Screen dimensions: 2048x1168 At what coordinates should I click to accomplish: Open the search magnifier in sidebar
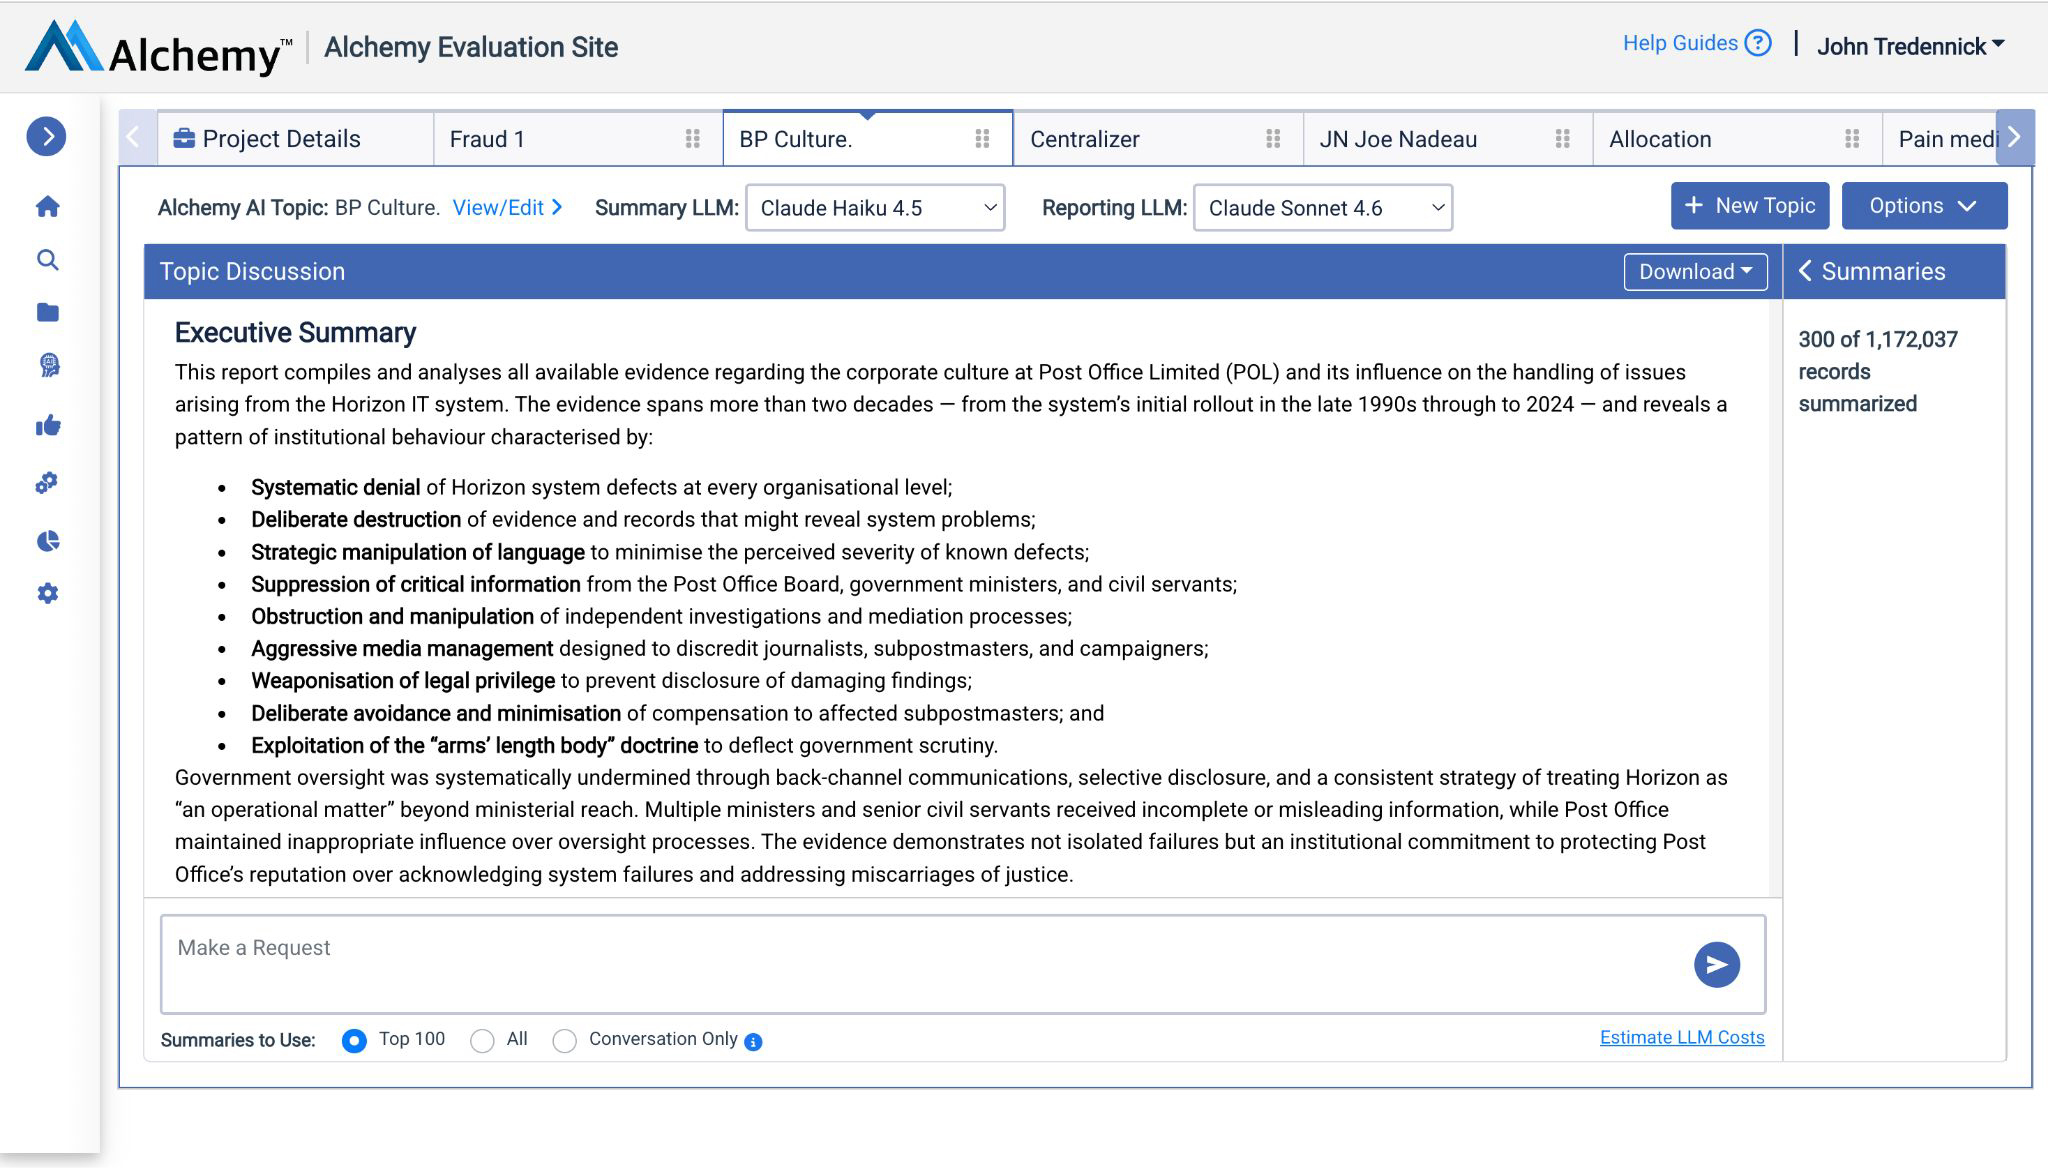(x=47, y=260)
